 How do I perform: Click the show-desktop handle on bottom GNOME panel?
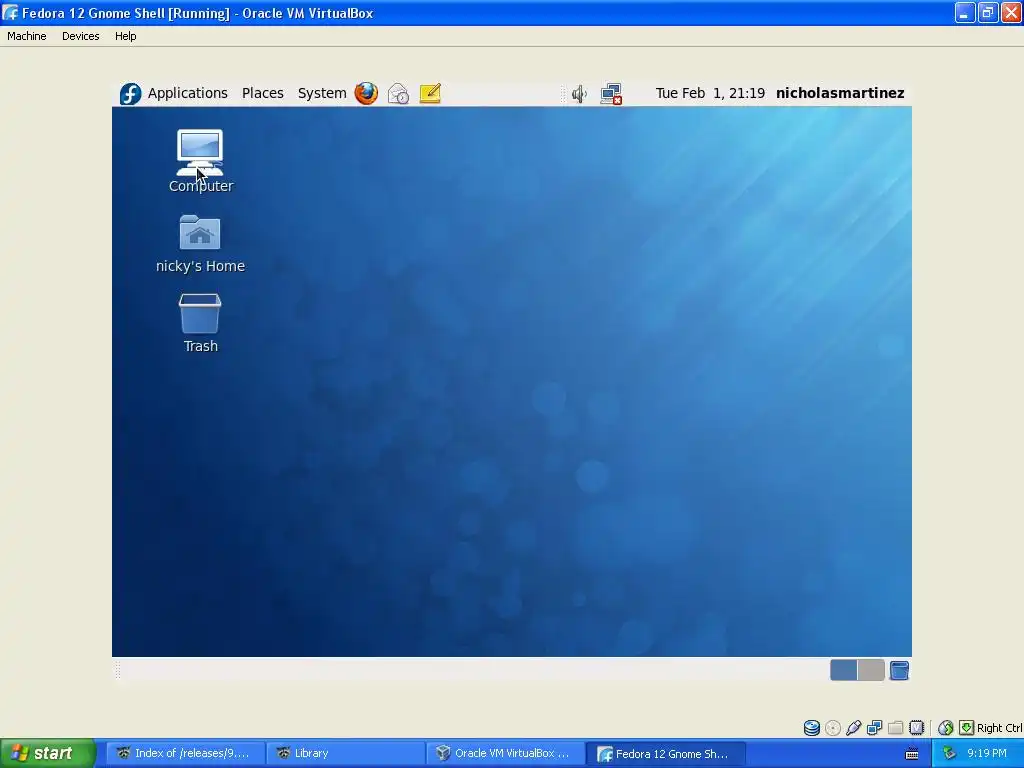tap(118, 670)
